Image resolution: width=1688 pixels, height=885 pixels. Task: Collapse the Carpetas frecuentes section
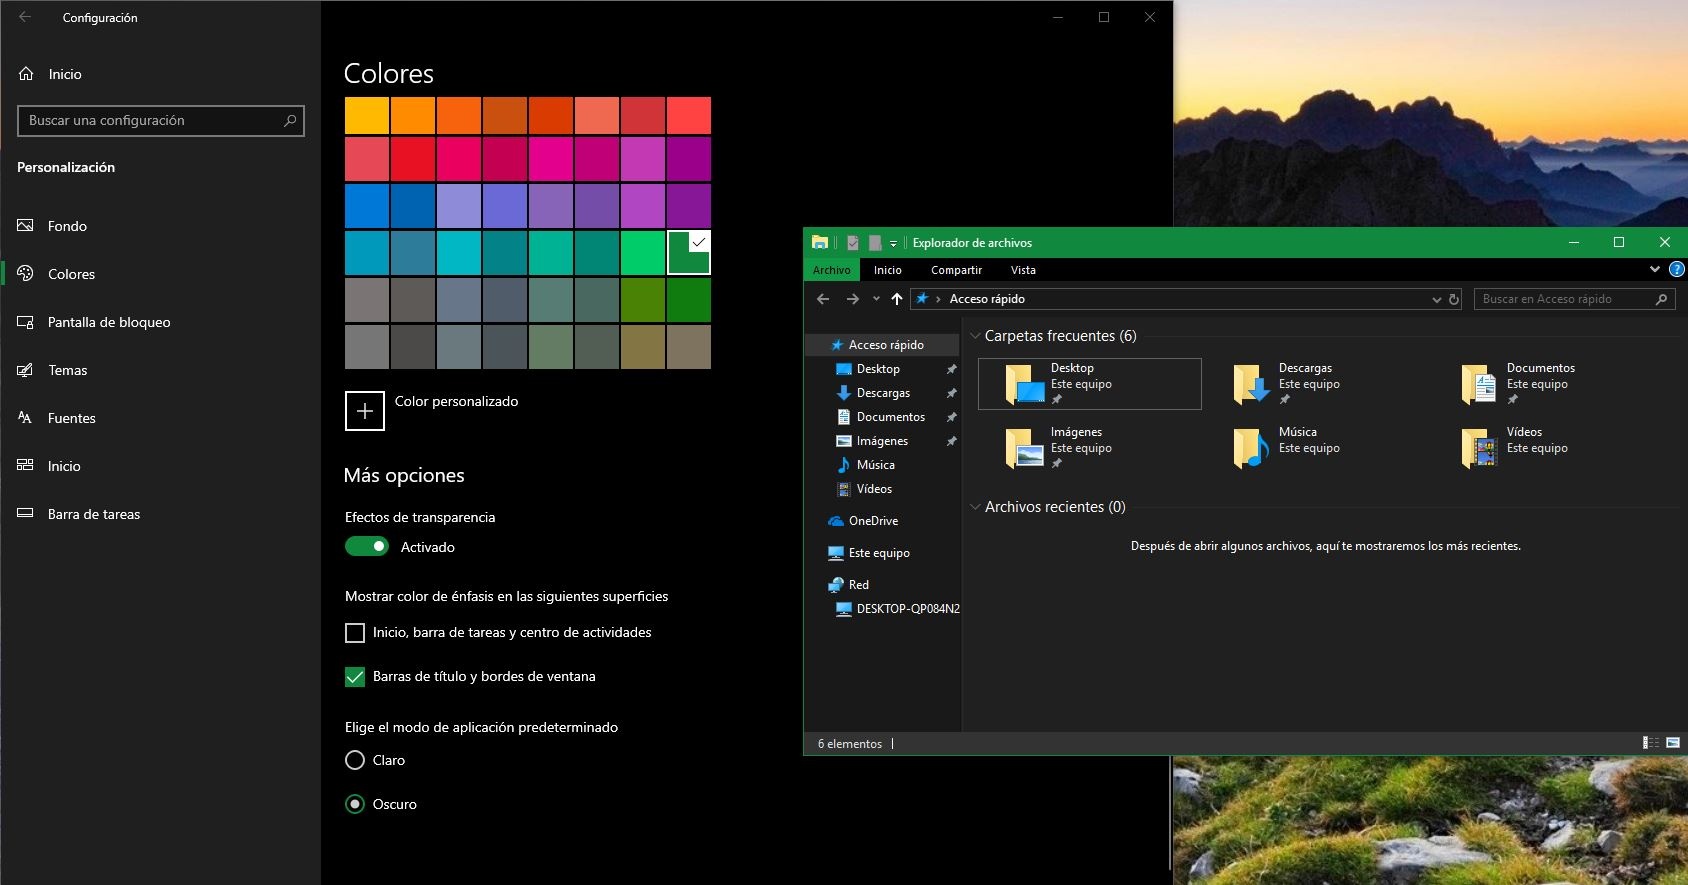(x=975, y=336)
